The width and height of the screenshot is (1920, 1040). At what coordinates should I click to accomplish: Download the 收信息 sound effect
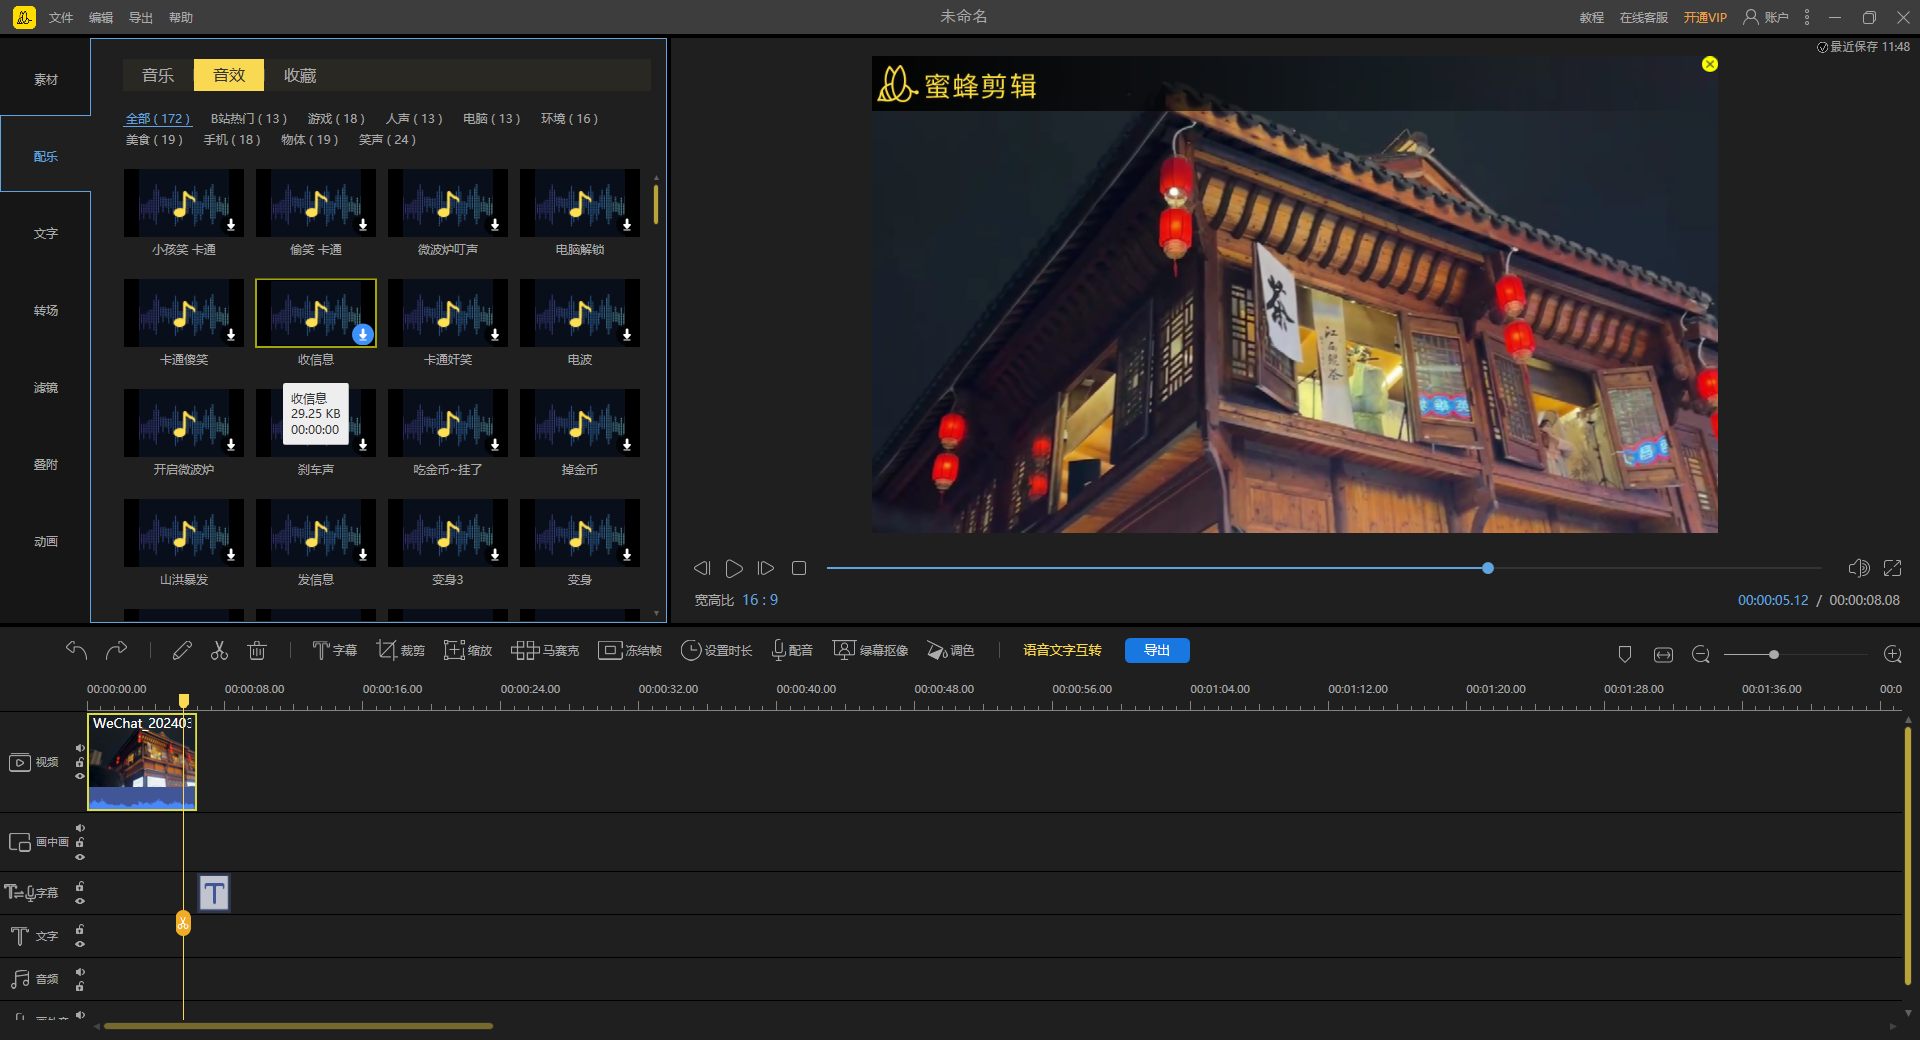(x=363, y=335)
